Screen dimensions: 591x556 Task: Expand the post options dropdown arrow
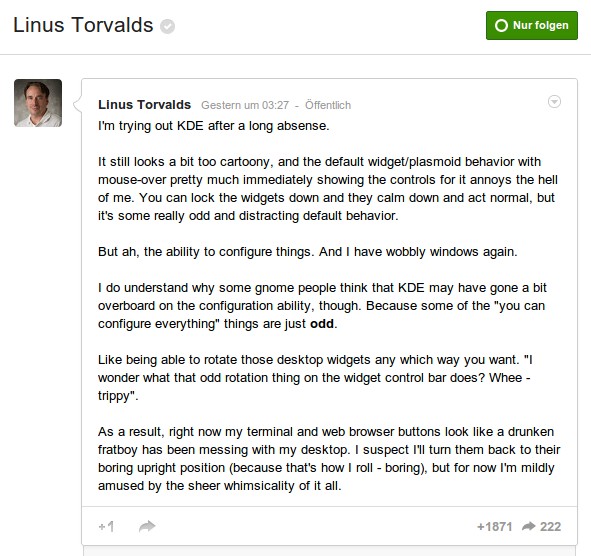pyautogui.click(x=554, y=102)
